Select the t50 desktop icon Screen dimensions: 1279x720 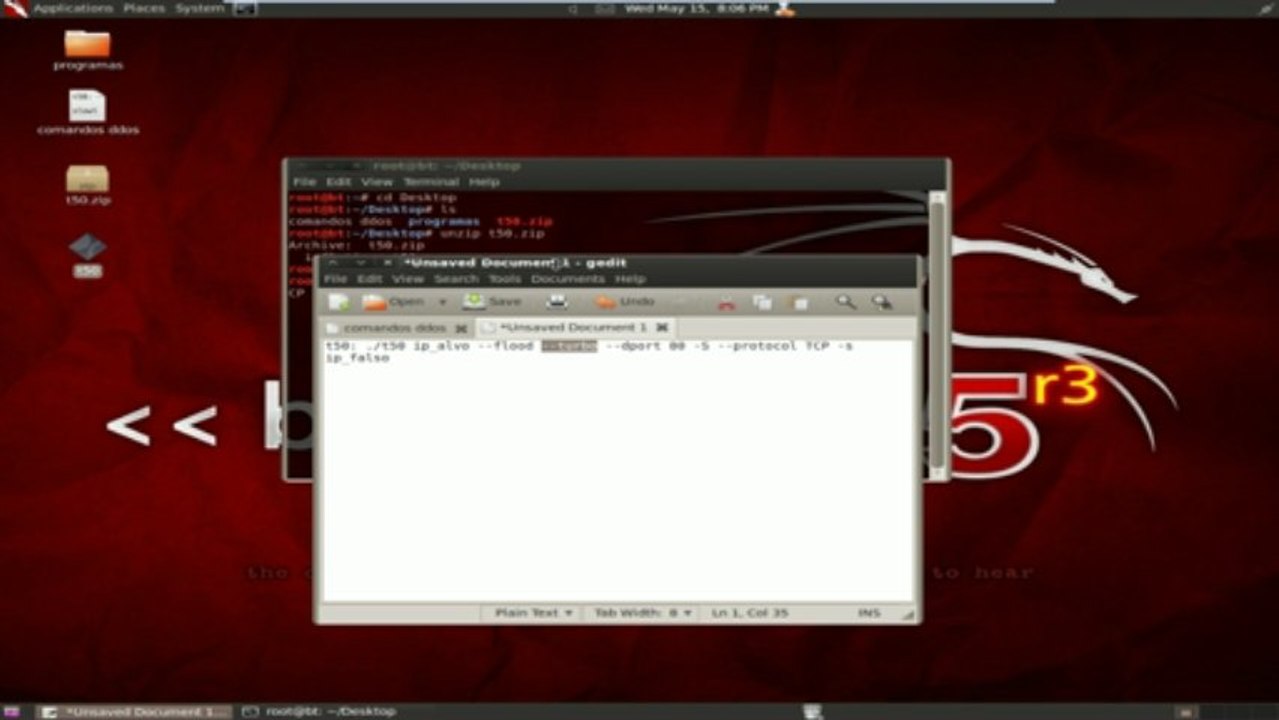pyautogui.click(x=88, y=255)
